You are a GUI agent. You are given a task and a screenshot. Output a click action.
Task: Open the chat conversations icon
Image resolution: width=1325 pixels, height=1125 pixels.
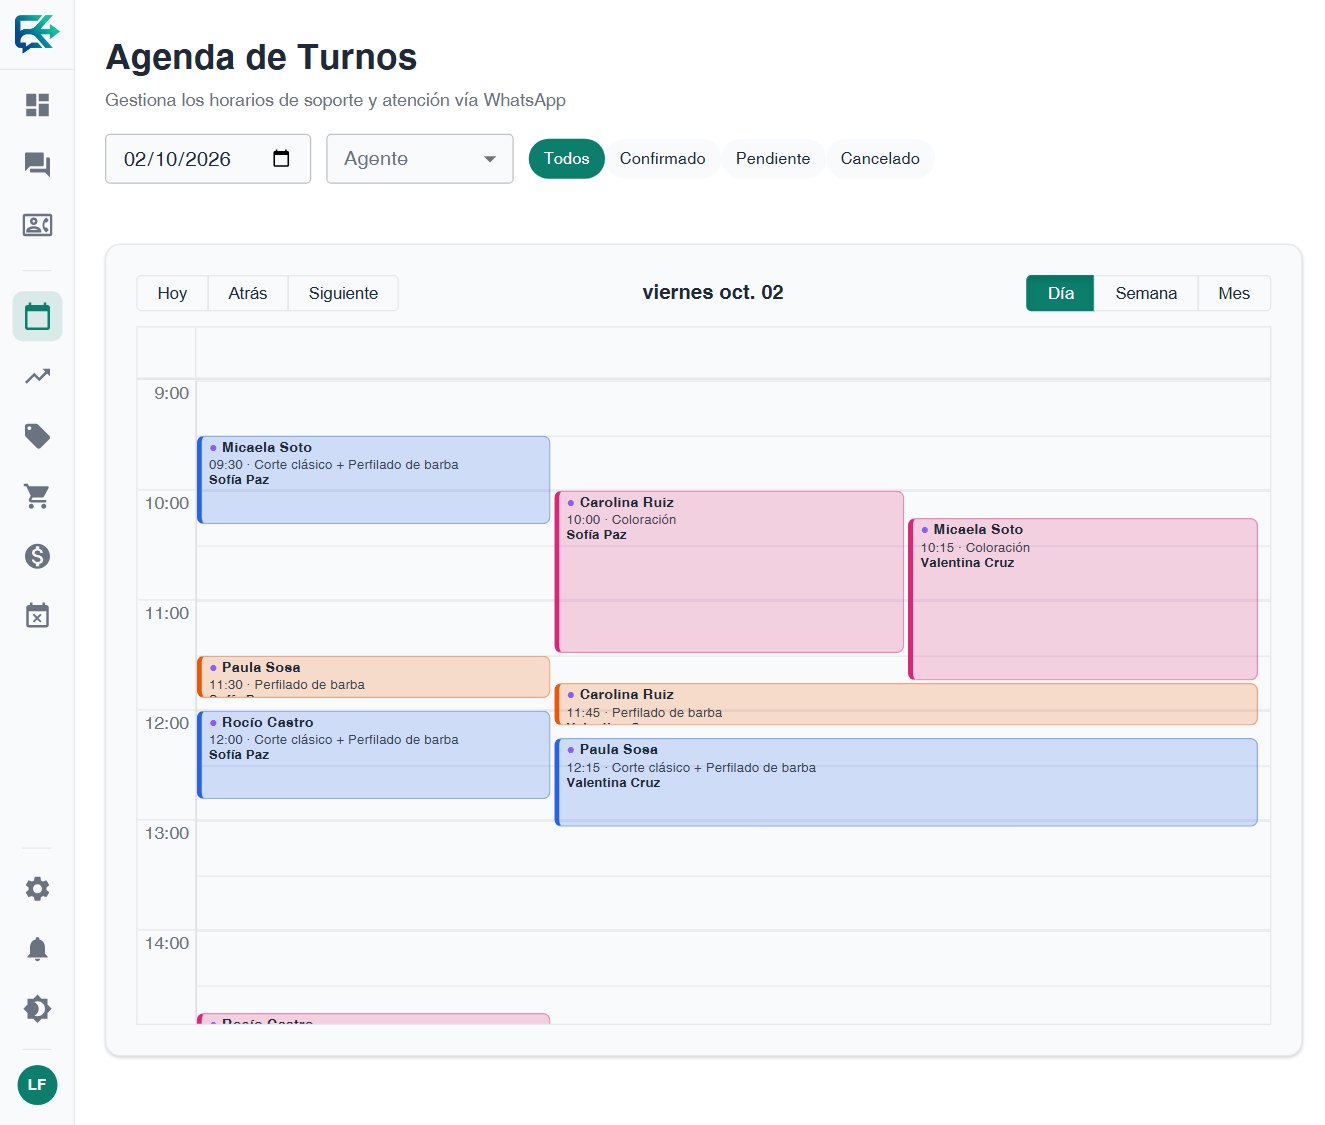click(37, 165)
